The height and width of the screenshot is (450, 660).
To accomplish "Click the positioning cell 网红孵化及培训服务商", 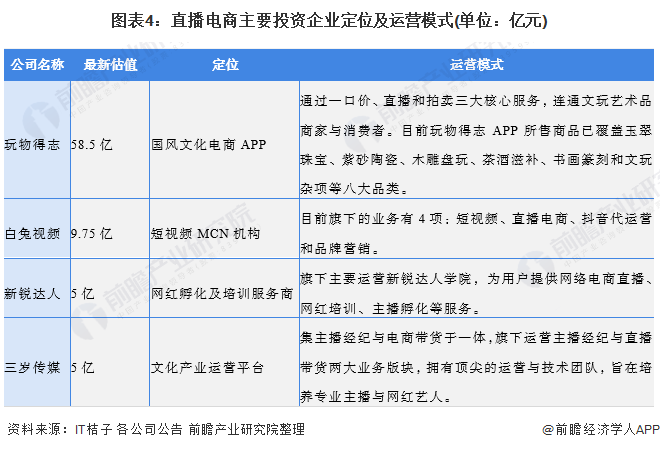I will 222,293.
